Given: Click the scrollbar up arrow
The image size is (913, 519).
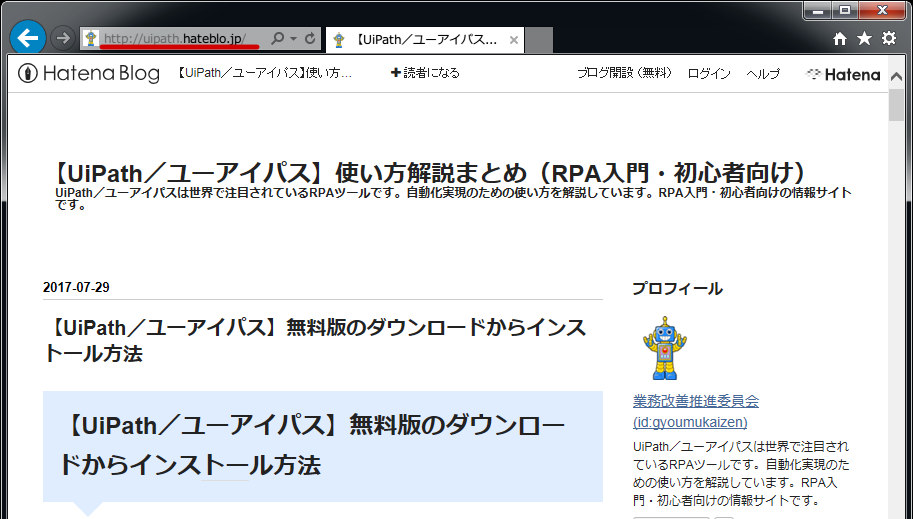Looking at the screenshot, I should pyautogui.click(x=896, y=76).
